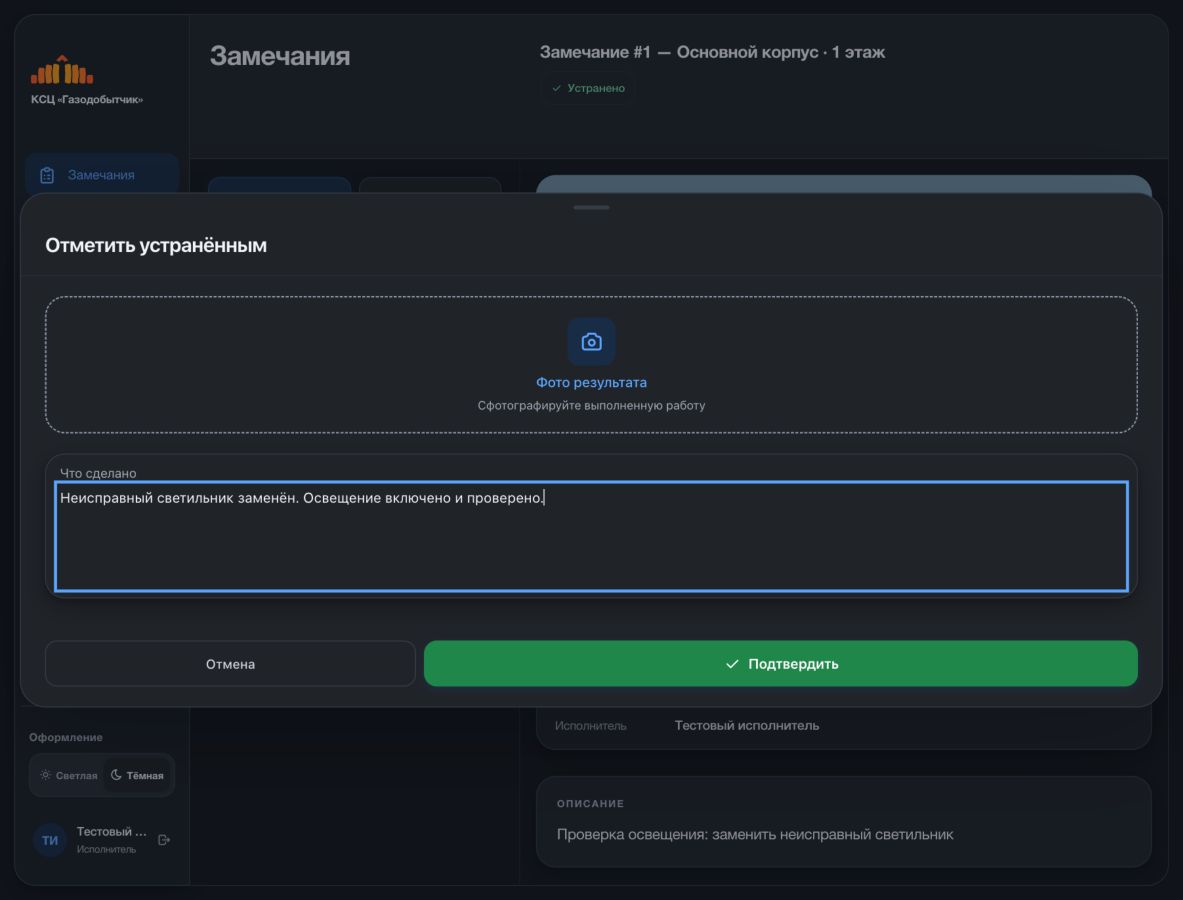Click the photo upload drop zone hint text

591,405
